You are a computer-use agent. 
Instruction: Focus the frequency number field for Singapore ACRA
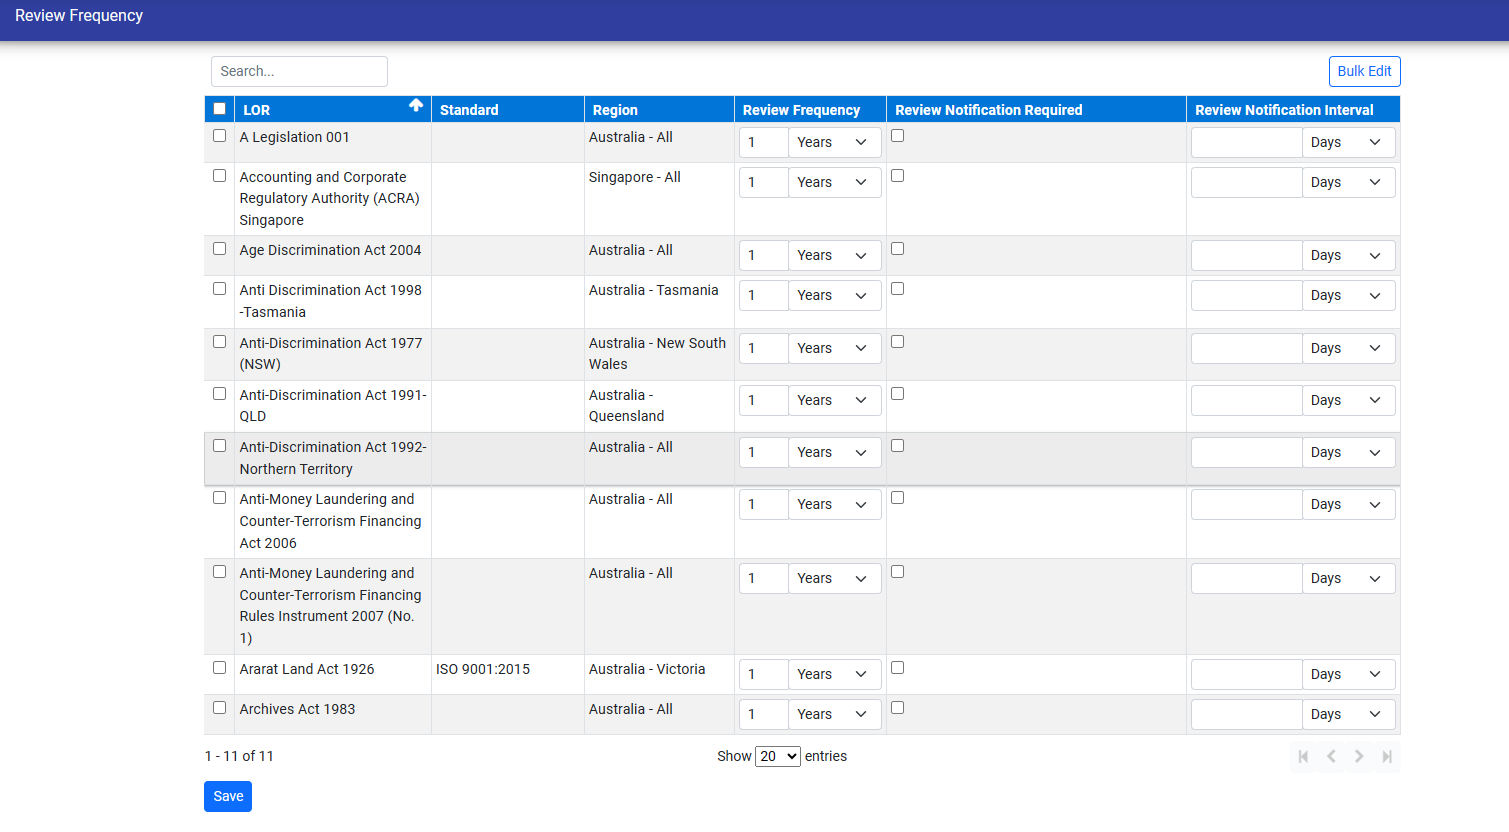click(764, 183)
